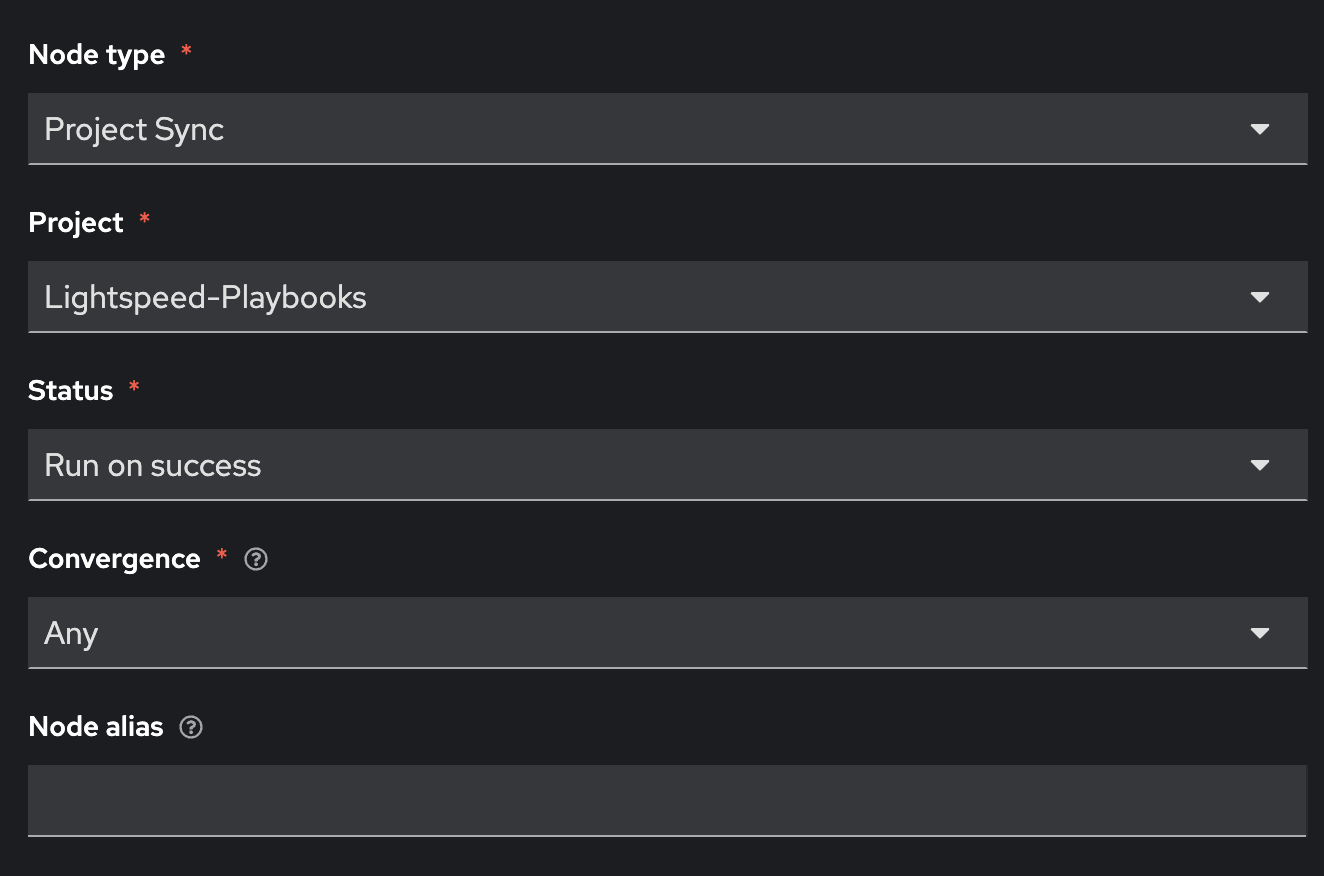This screenshot has height=876, width=1324.
Task: Click the 'Run on success' selected value
Action: 153,466
